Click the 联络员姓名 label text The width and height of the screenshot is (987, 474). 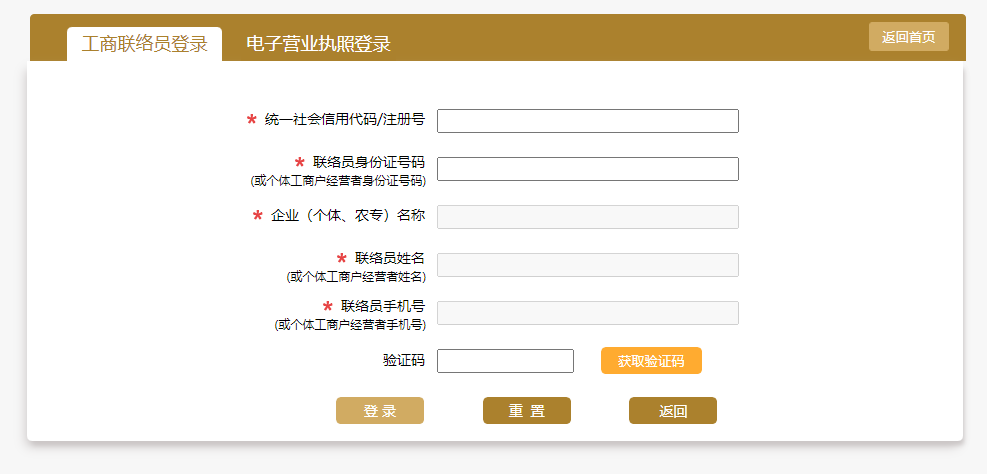click(389, 258)
